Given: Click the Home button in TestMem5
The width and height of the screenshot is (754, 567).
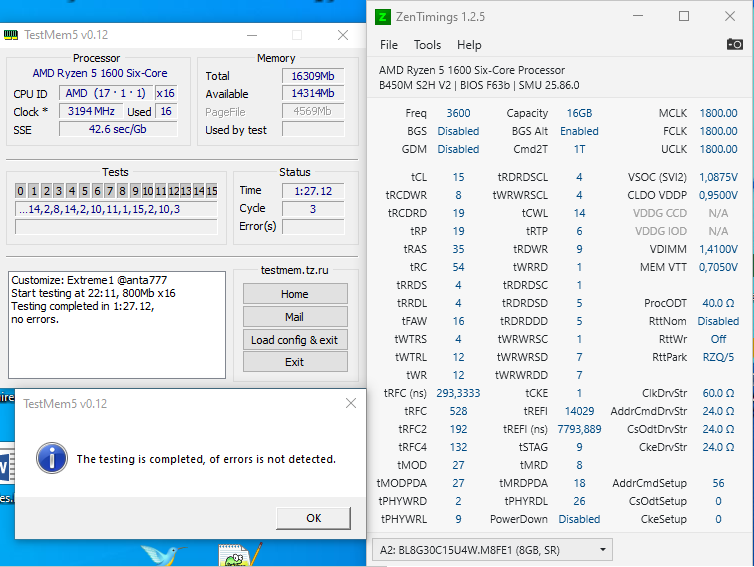Looking at the screenshot, I should tap(295, 294).
